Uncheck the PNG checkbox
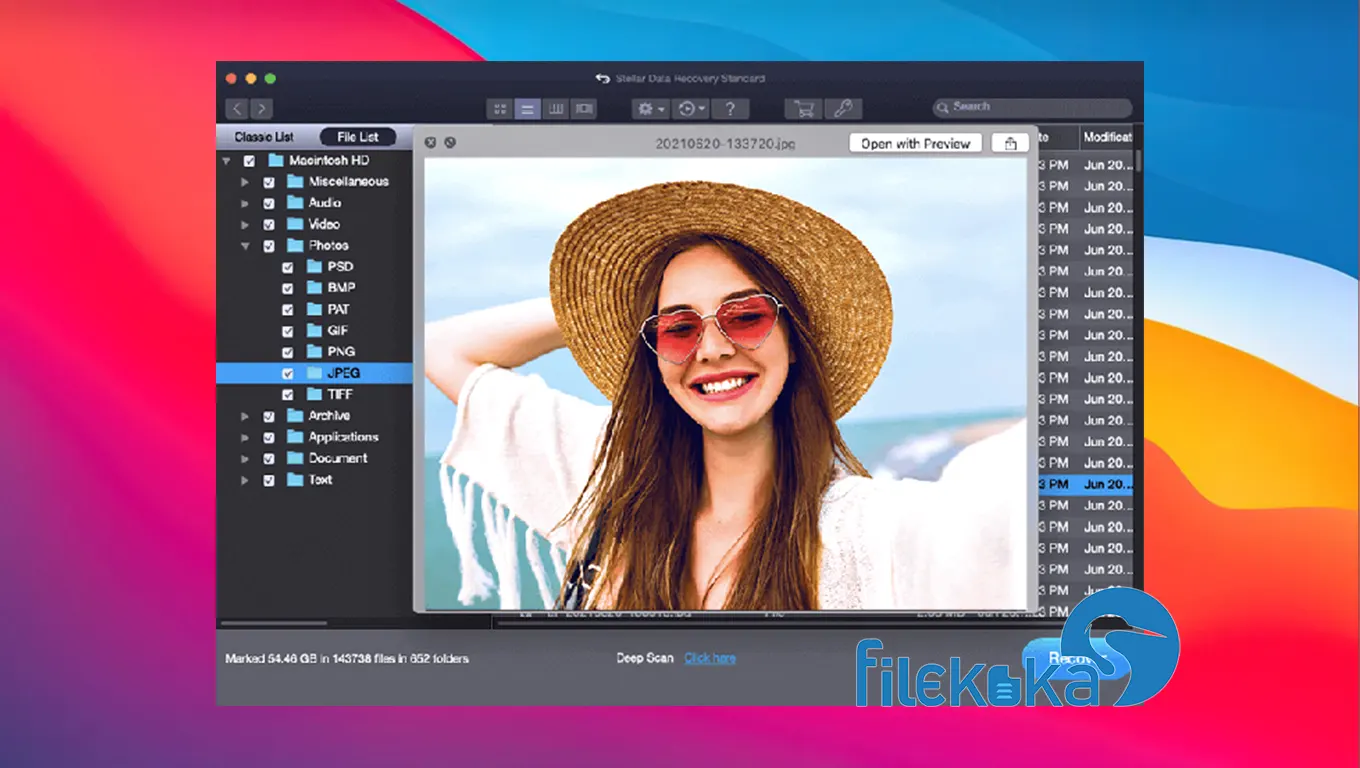 tap(288, 352)
